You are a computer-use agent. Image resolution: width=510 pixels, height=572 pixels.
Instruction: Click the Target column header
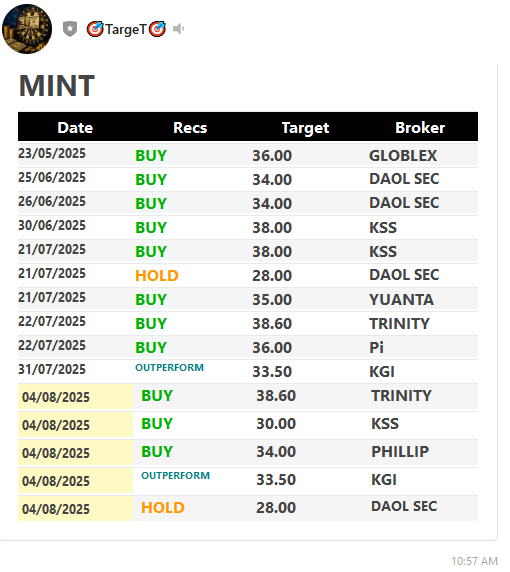click(305, 128)
